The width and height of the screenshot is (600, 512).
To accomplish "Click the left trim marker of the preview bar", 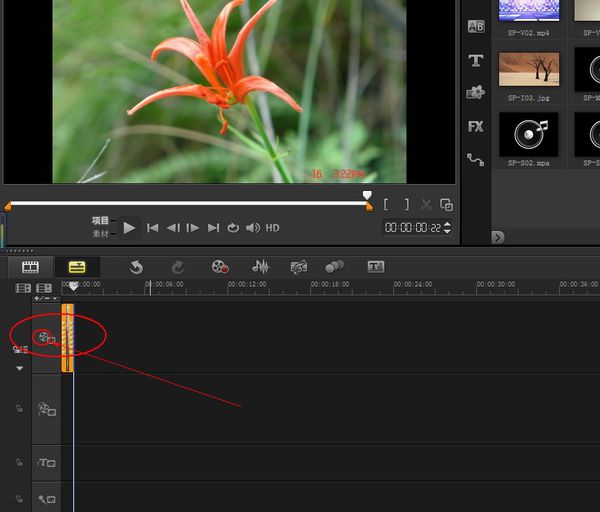I will pos(8,207).
